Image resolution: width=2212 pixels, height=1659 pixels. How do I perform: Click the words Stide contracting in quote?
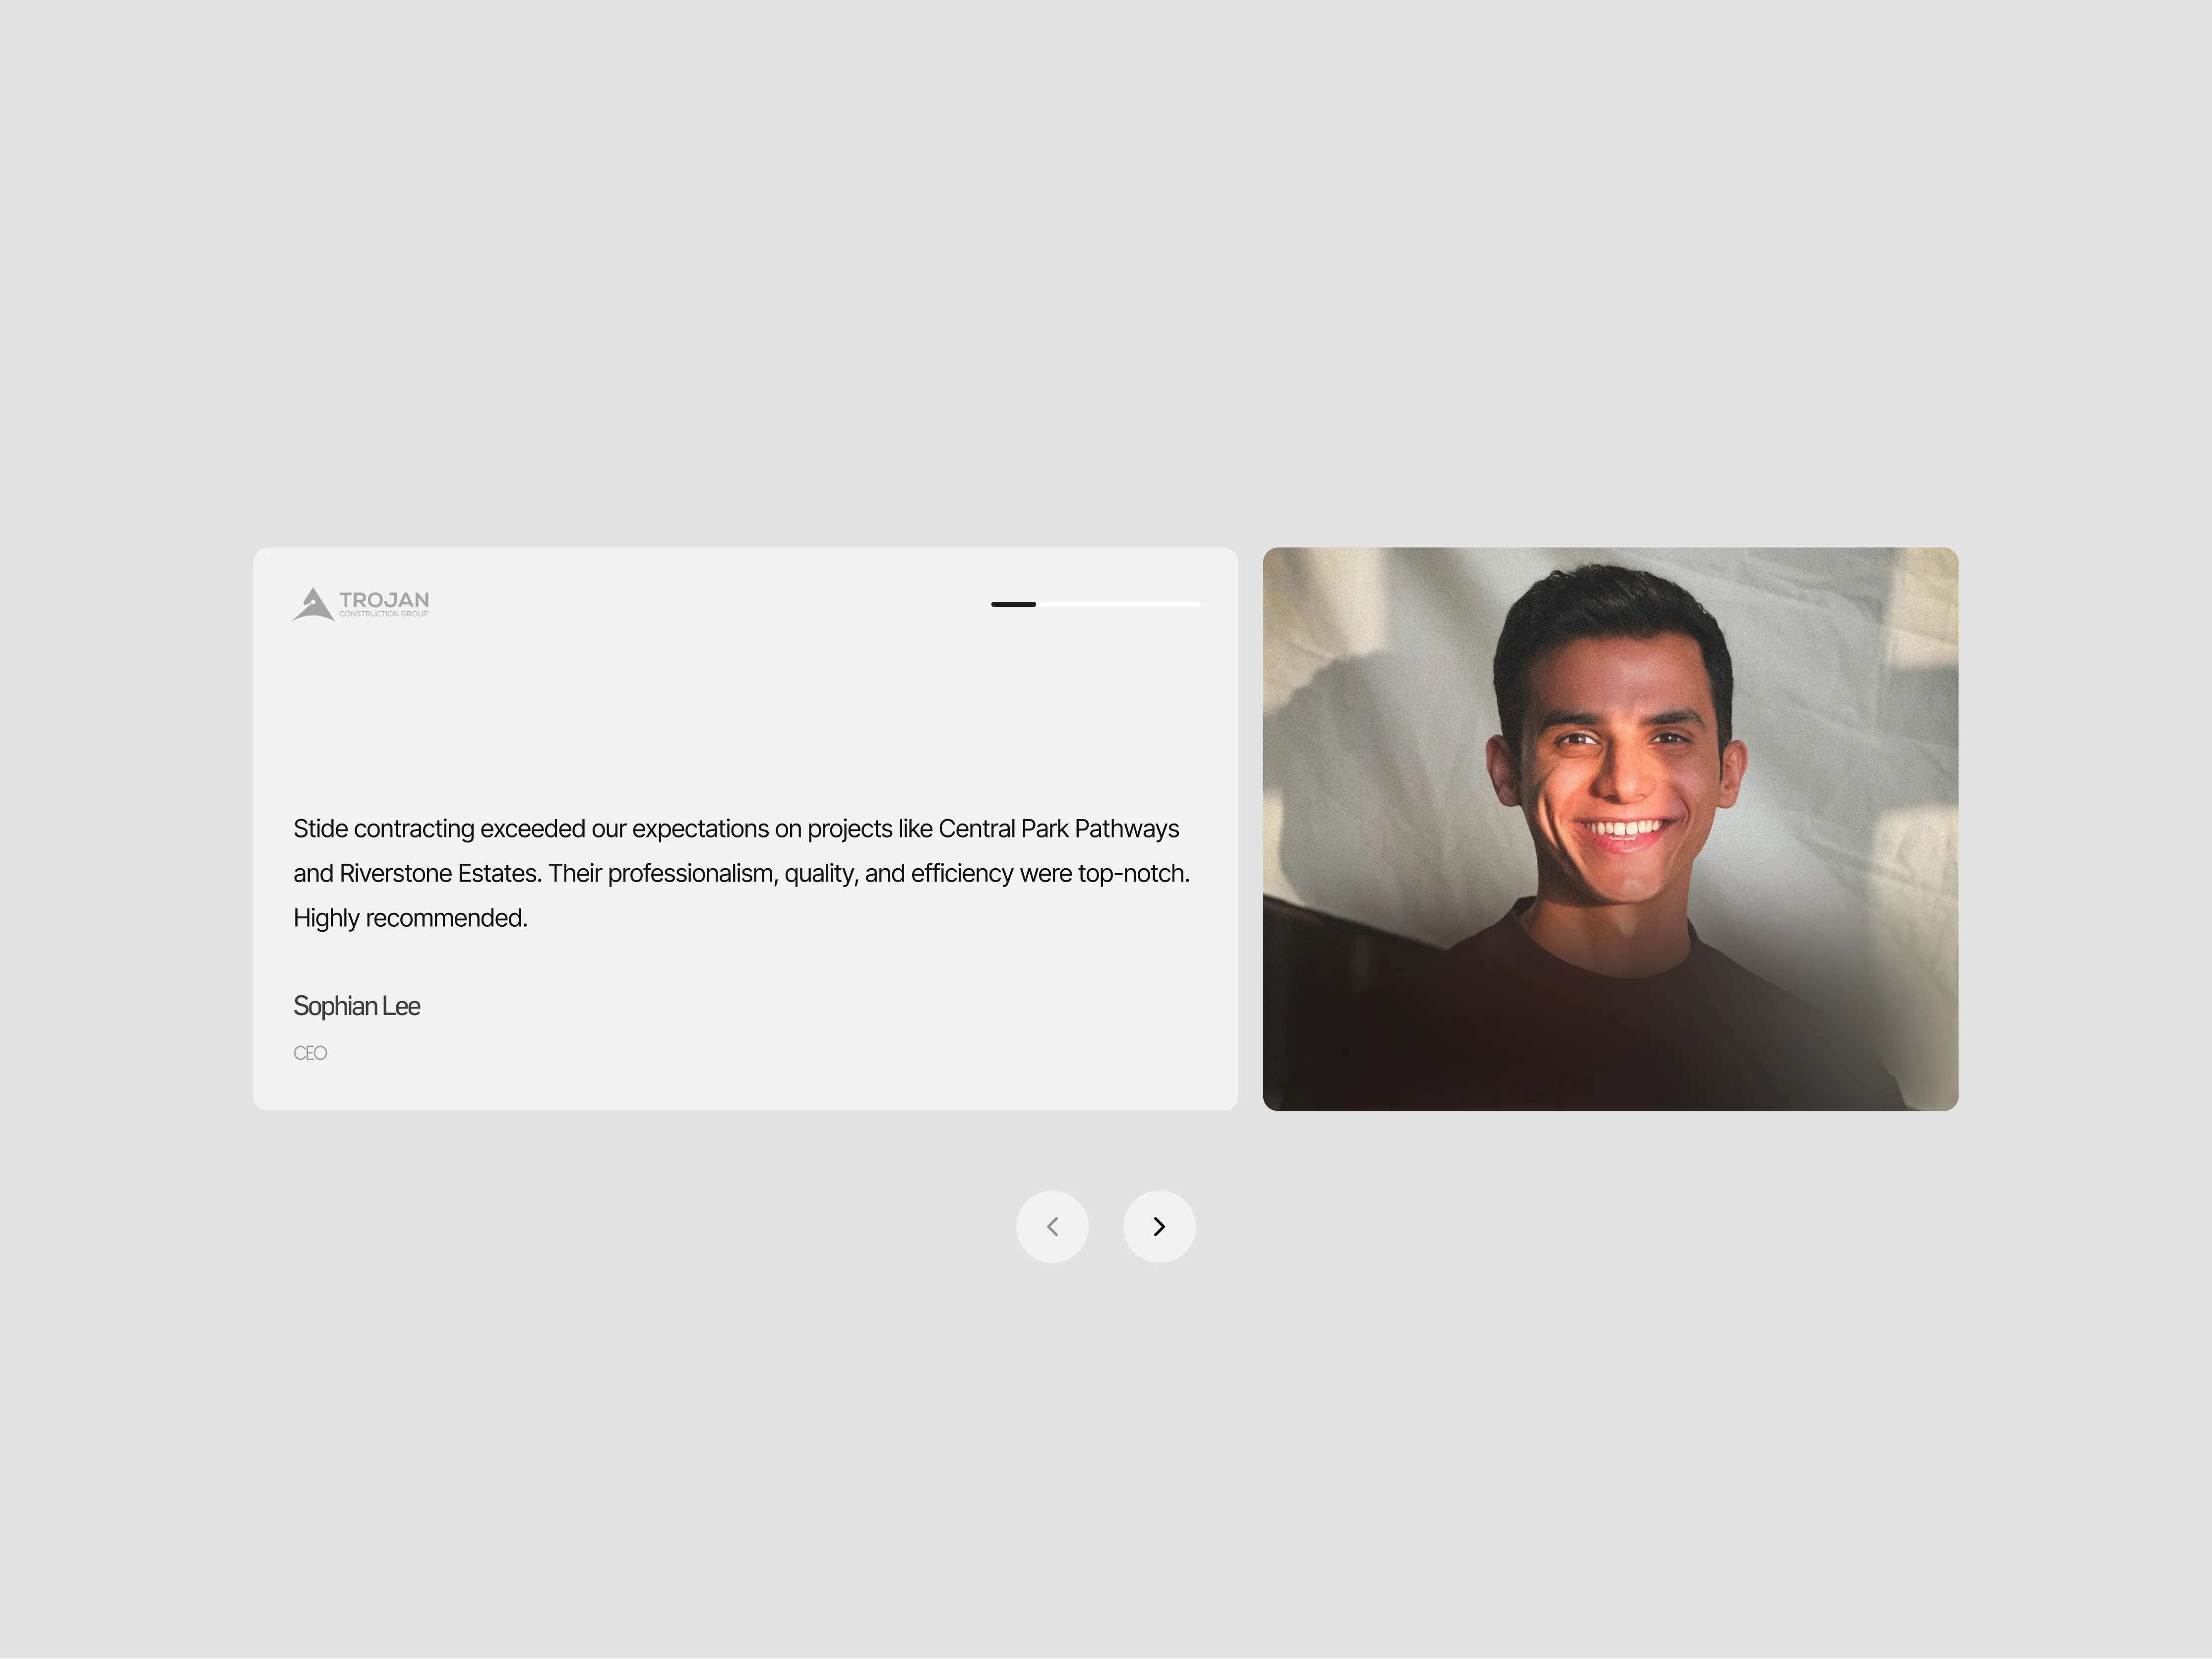pyautogui.click(x=383, y=829)
